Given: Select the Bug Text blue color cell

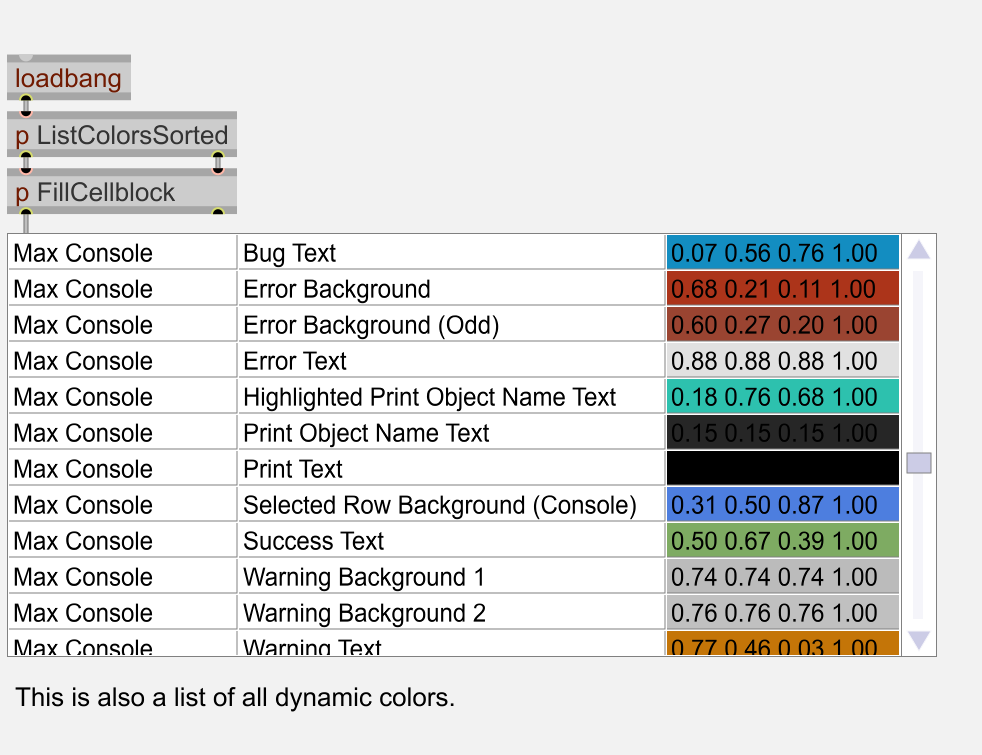Looking at the screenshot, I should coord(783,253).
